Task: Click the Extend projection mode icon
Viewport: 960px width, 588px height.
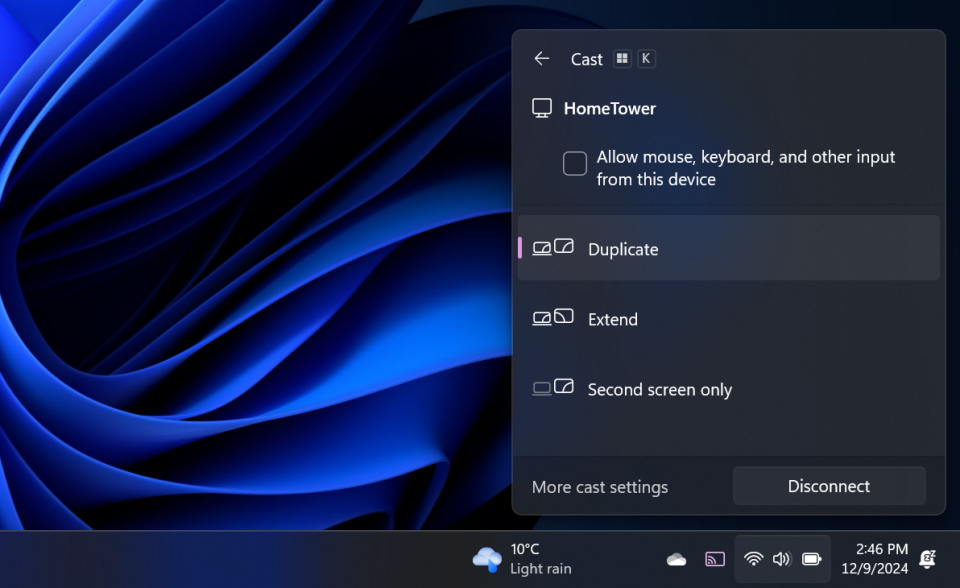Action: [552, 317]
